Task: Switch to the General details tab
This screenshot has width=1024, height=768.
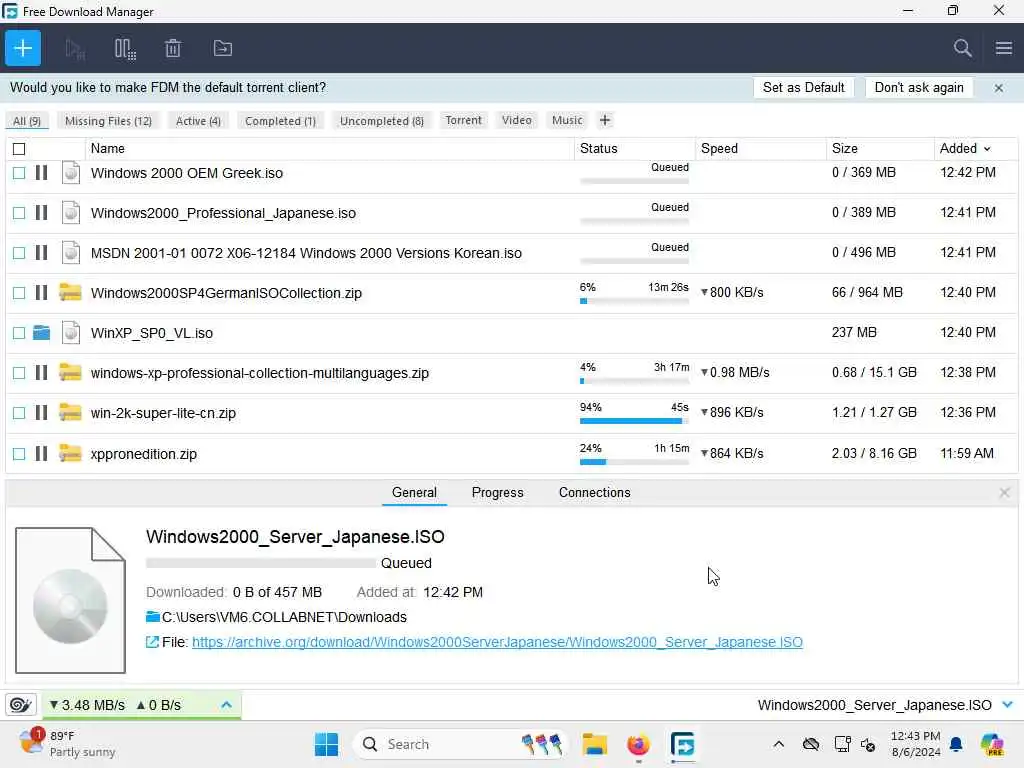Action: [414, 492]
